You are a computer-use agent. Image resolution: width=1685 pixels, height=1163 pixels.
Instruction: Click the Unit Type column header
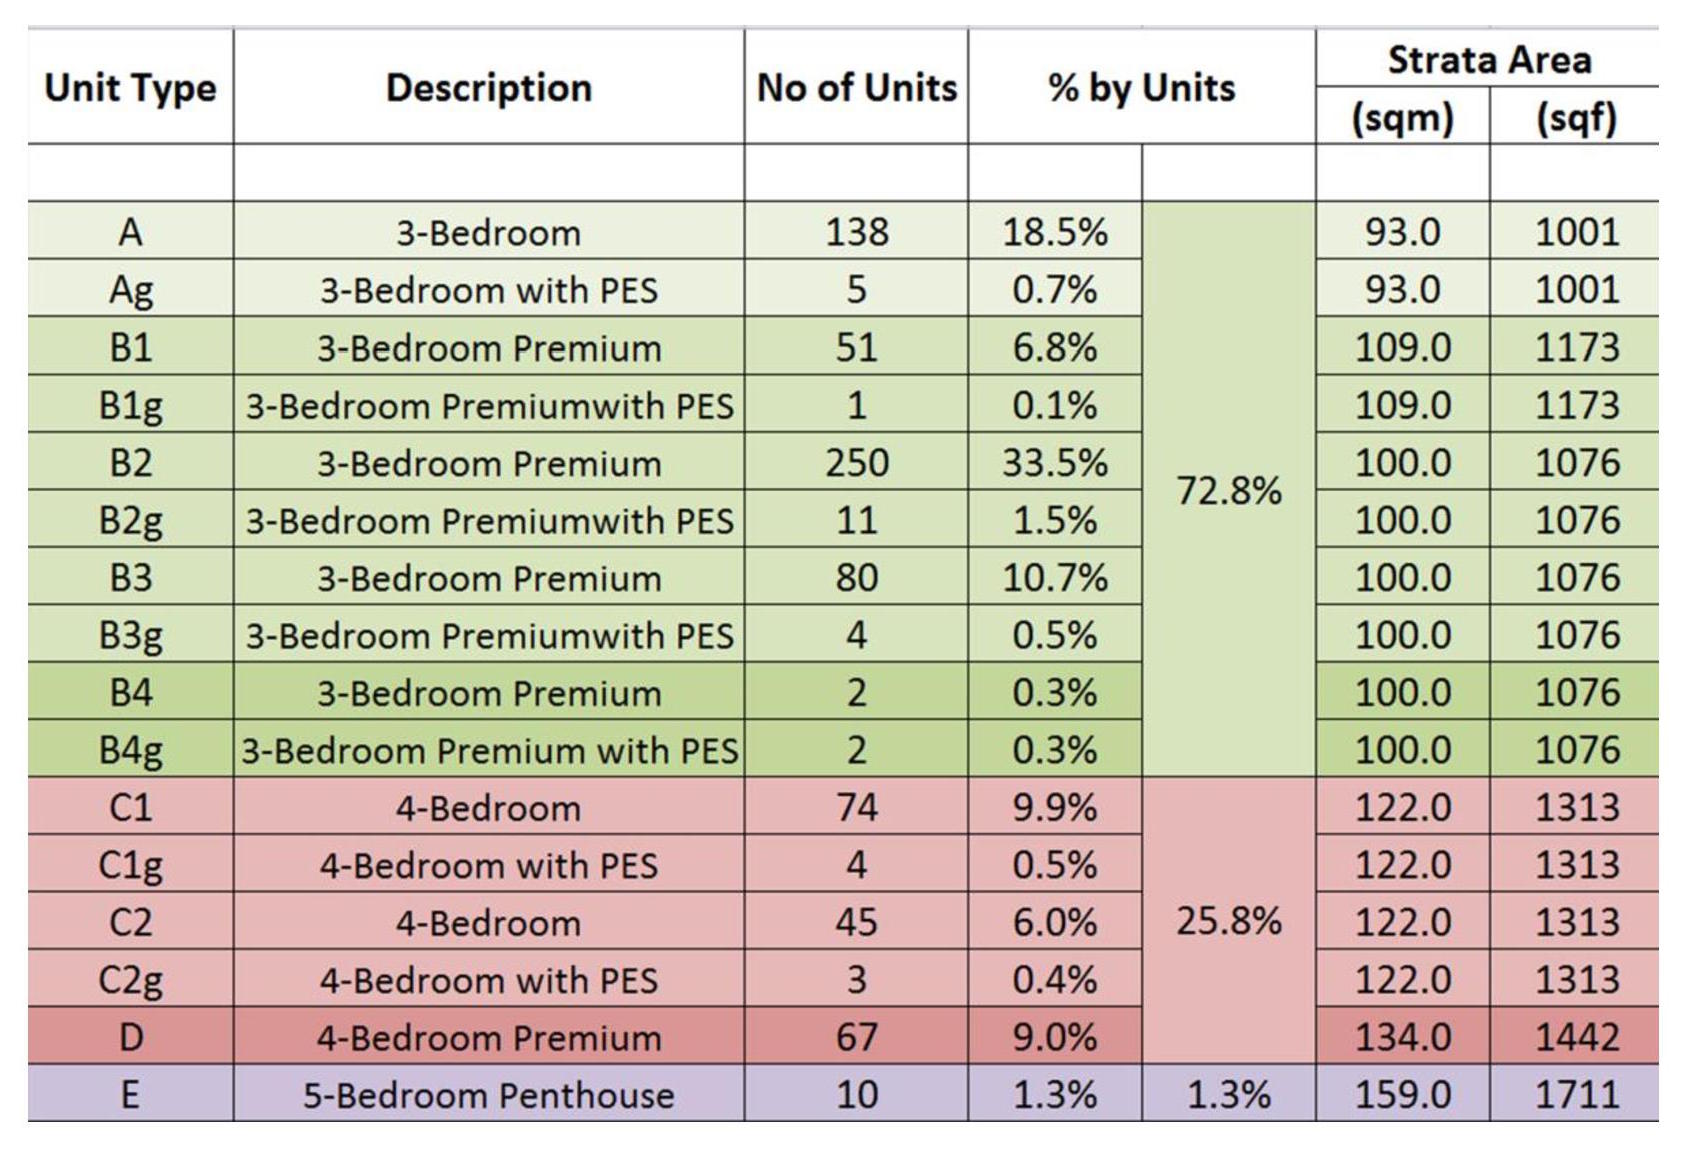(x=130, y=87)
